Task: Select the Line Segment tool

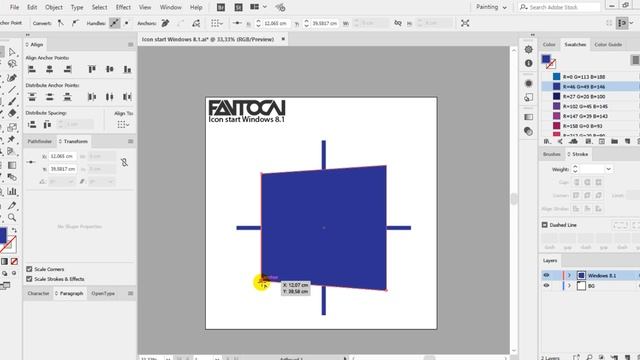Action: 12,89
